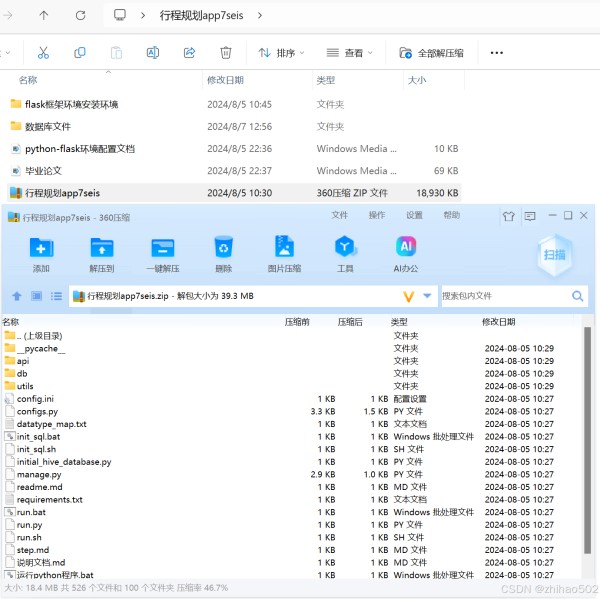Sort by 大小 column in Explorer
This screenshot has height=599, width=600.
click(x=417, y=80)
